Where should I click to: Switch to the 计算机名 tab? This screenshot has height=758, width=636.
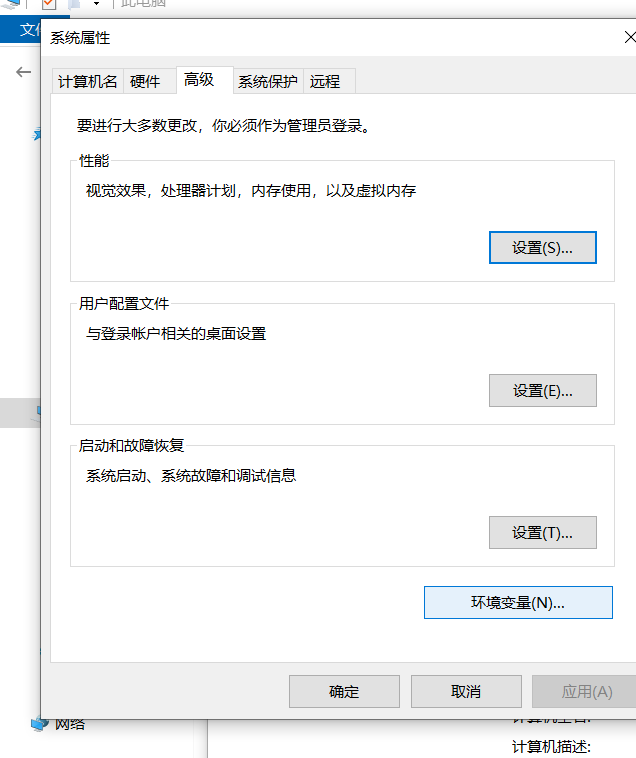pos(87,81)
